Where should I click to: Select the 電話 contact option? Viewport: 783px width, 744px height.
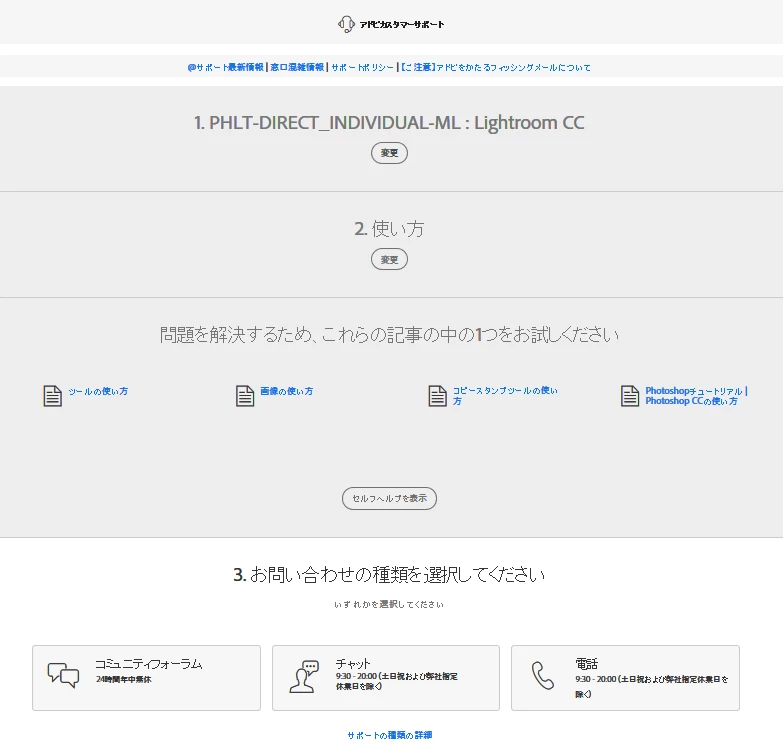[x=625, y=678]
